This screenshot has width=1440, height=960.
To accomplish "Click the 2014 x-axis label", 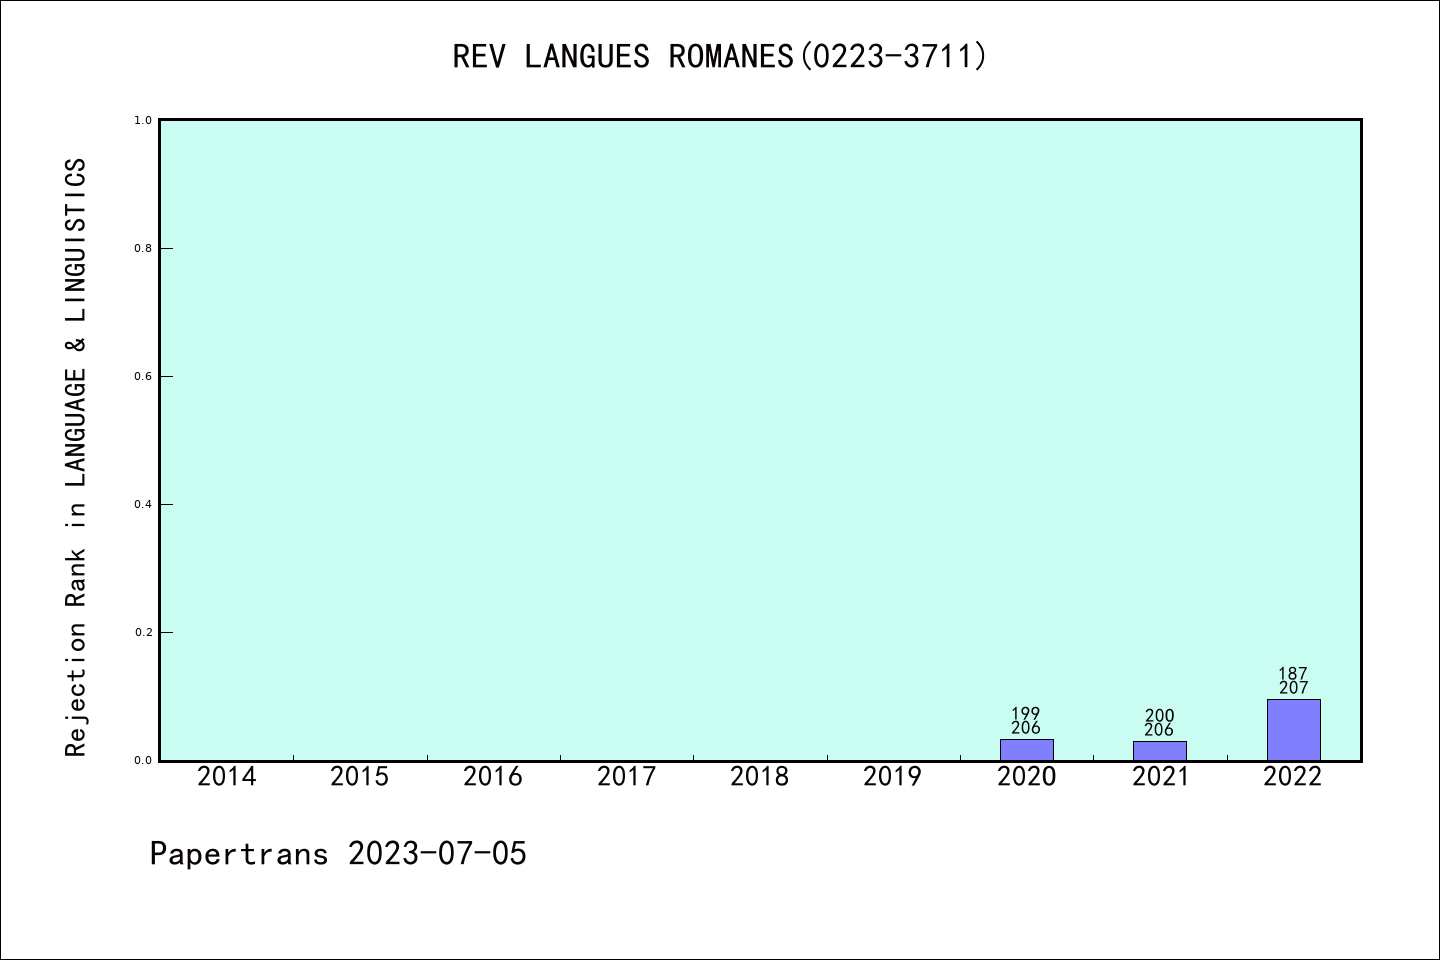I will coord(226,776).
